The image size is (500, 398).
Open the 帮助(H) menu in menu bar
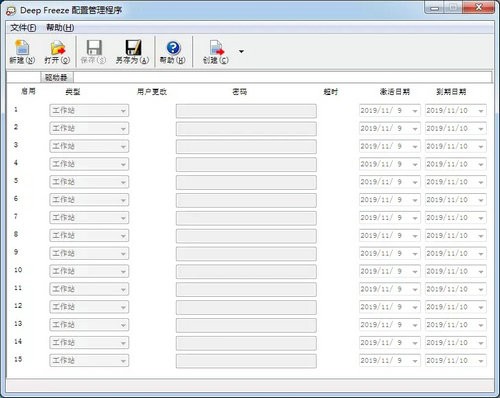coord(60,28)
